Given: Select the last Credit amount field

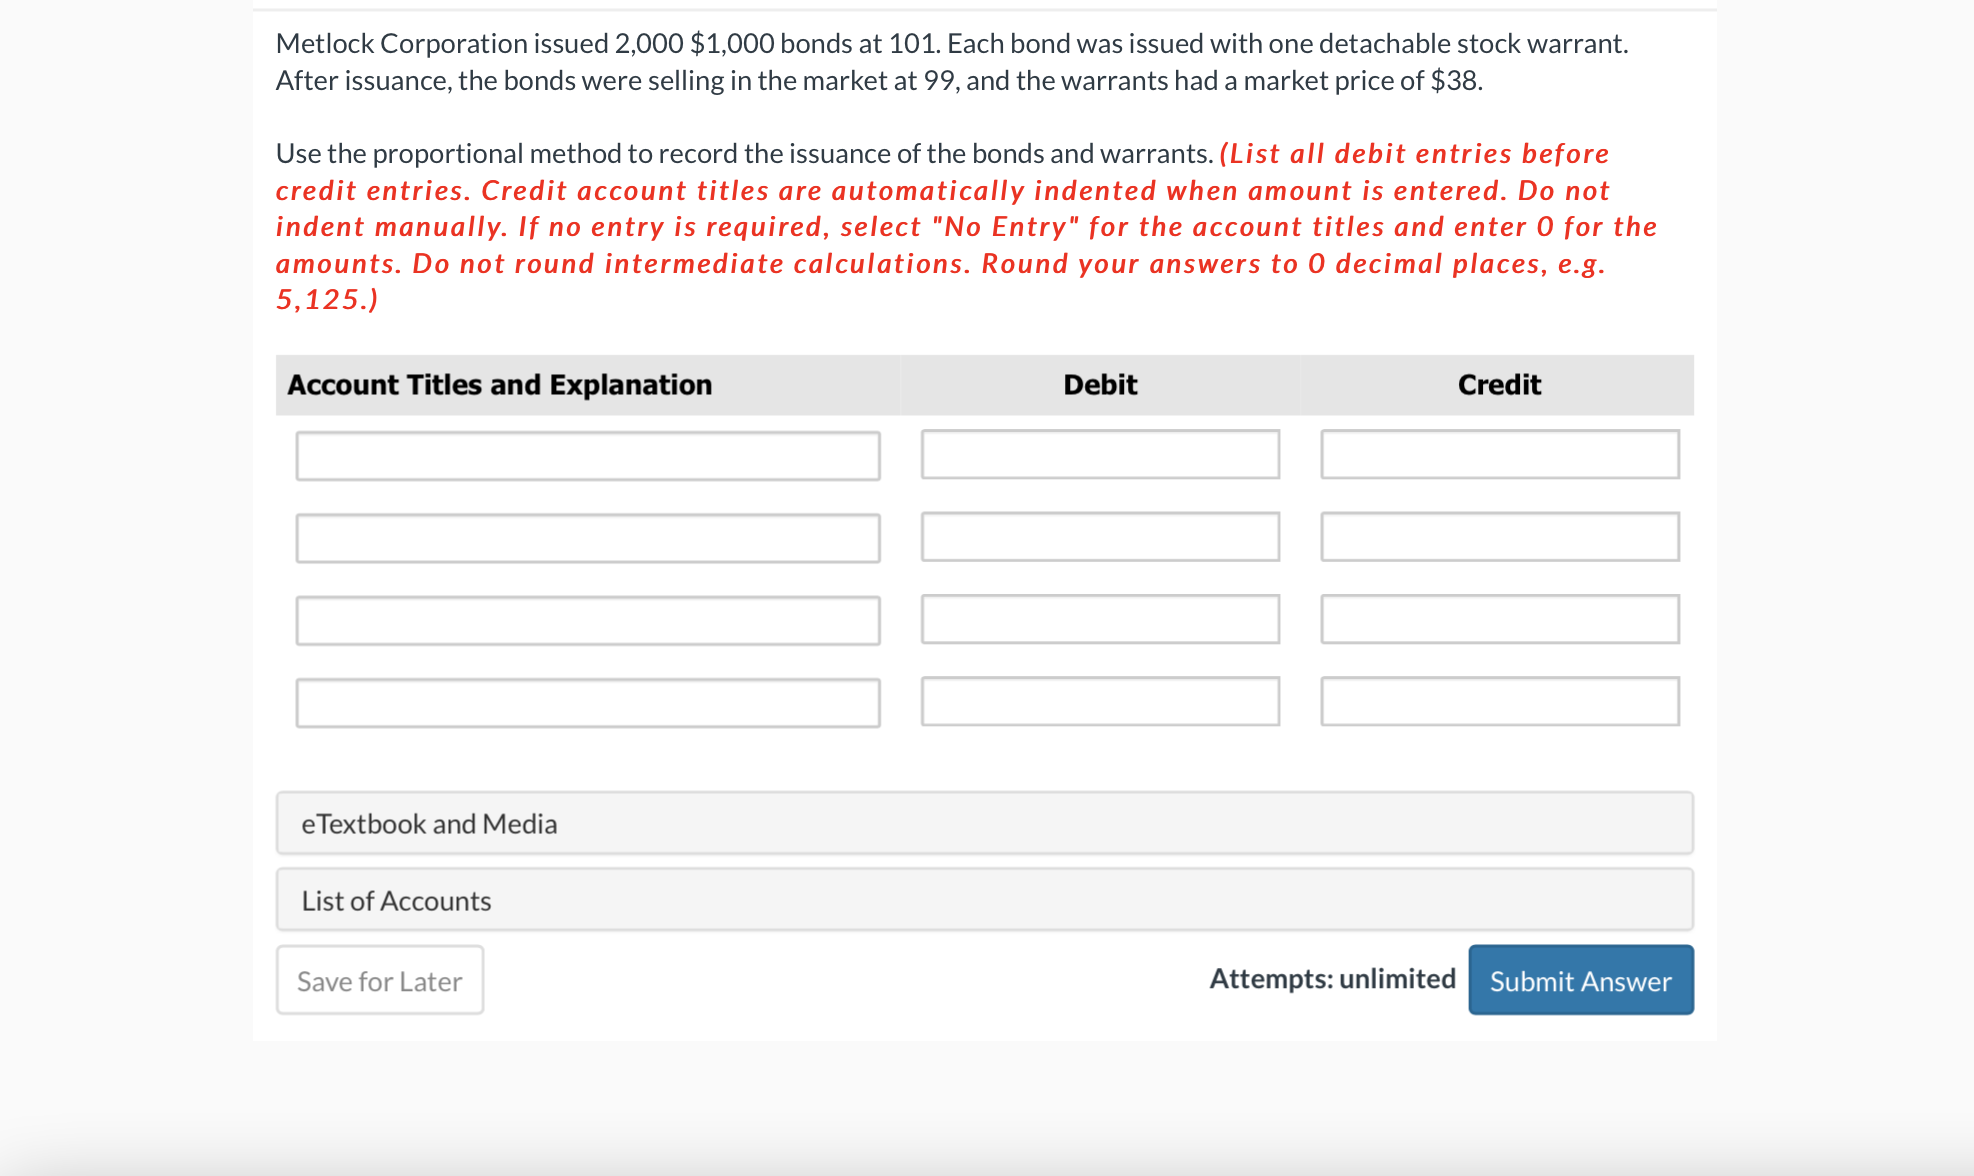Looking at the screenshot, I should point(1499,701).
